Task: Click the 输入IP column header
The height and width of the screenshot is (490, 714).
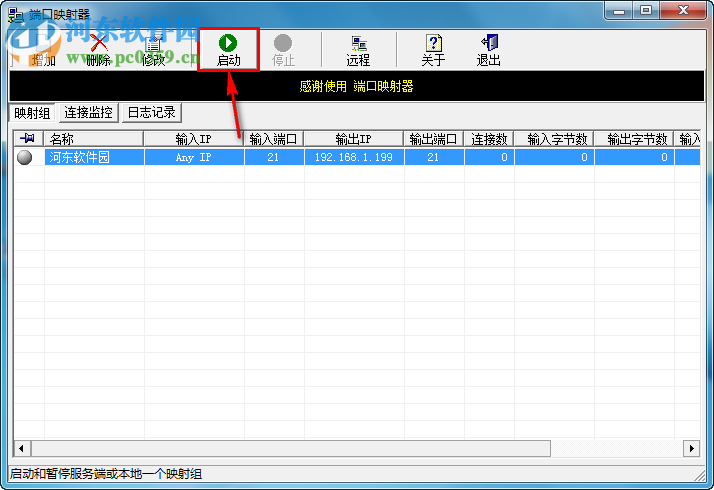Action: pos(194,138)
